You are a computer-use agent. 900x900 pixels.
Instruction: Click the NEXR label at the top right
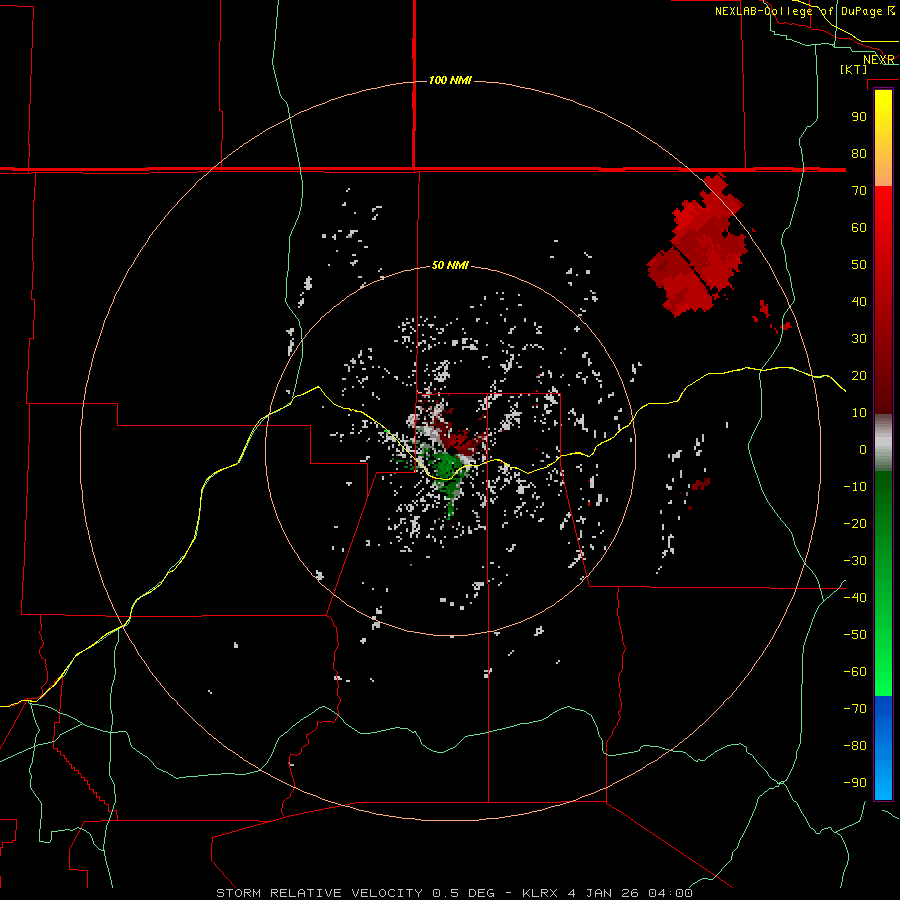click(x=879, y=60)
